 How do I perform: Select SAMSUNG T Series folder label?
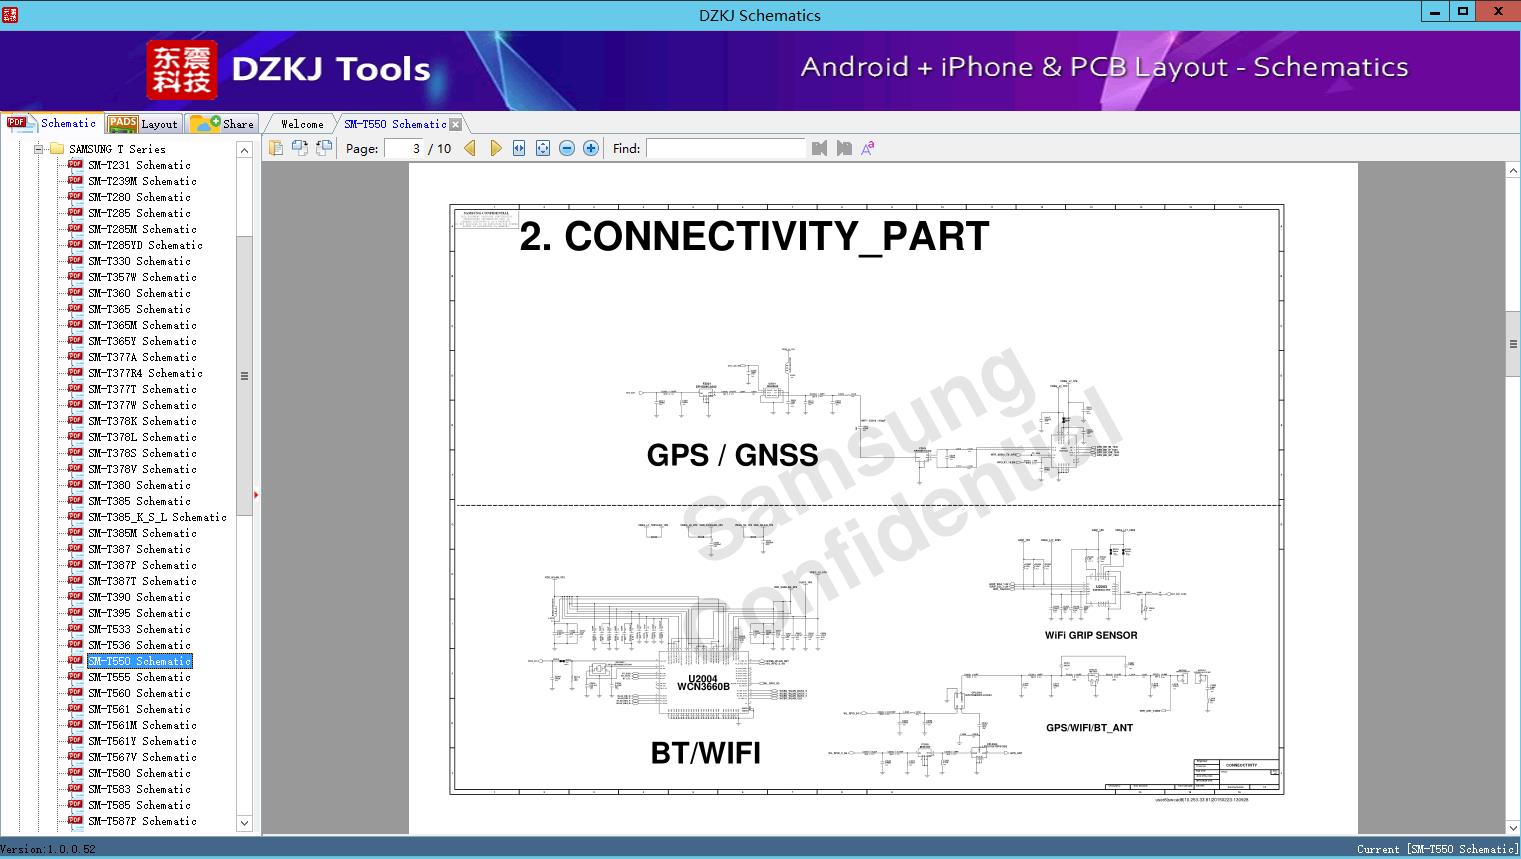pyautogui.click(x=117, y=149)
